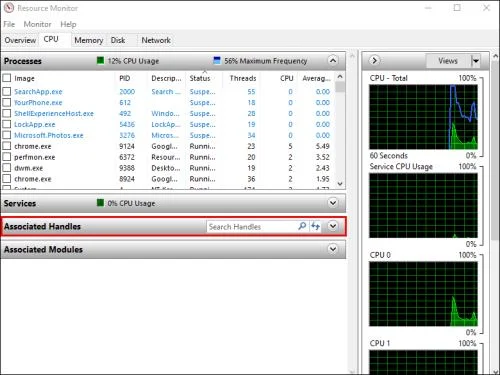500x375 pixels.
Task: Click the green CPU Usage square in Services header
Action: (x=100, y=203)
